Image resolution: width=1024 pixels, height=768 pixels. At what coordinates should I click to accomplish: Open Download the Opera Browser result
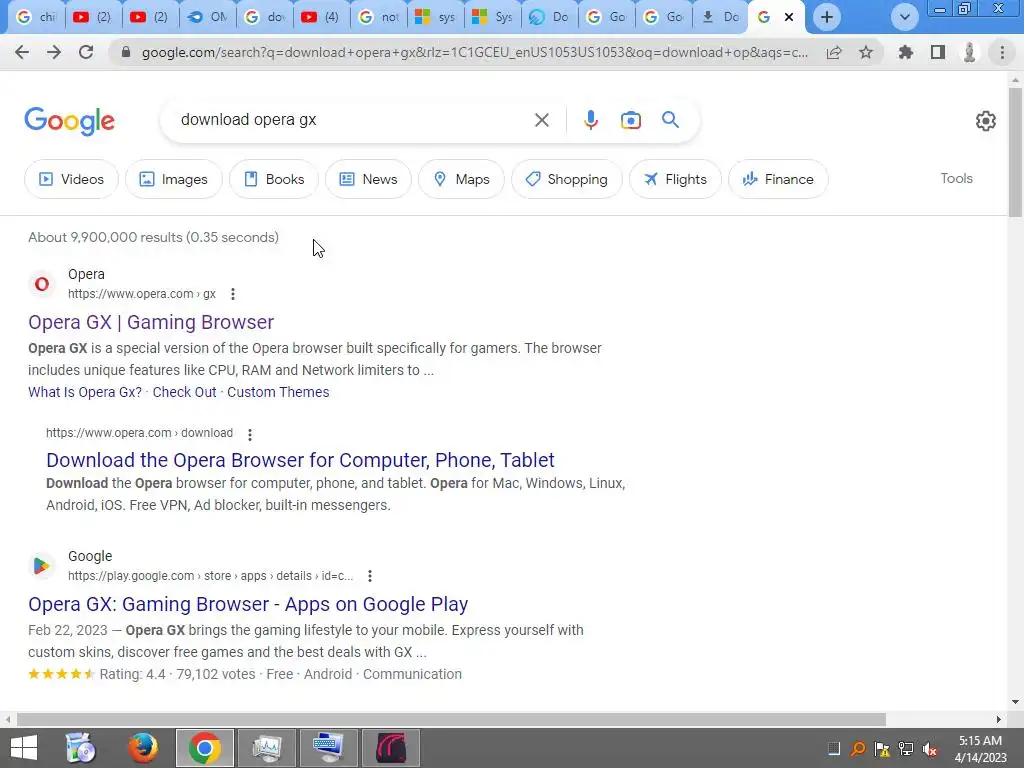pos(300,460)
